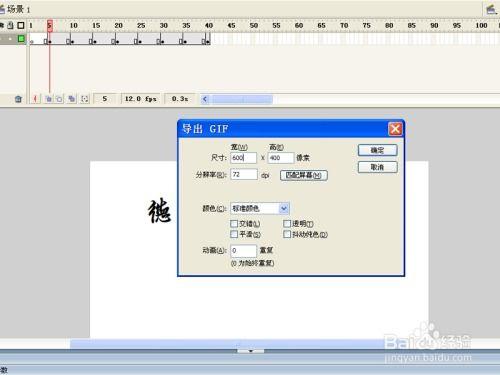Check the 交错 checkbox
The height and width of the screenshot is (375, 500).
234,224
